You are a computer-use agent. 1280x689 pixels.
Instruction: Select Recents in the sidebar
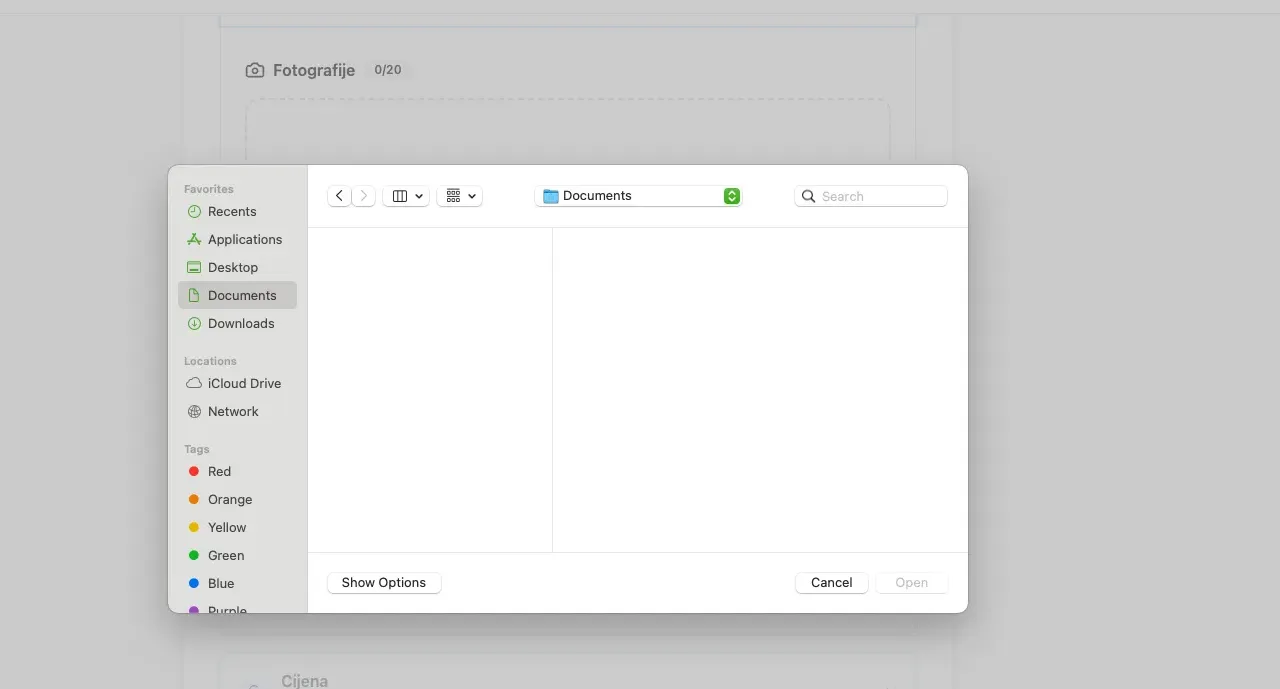coord(232,212)
